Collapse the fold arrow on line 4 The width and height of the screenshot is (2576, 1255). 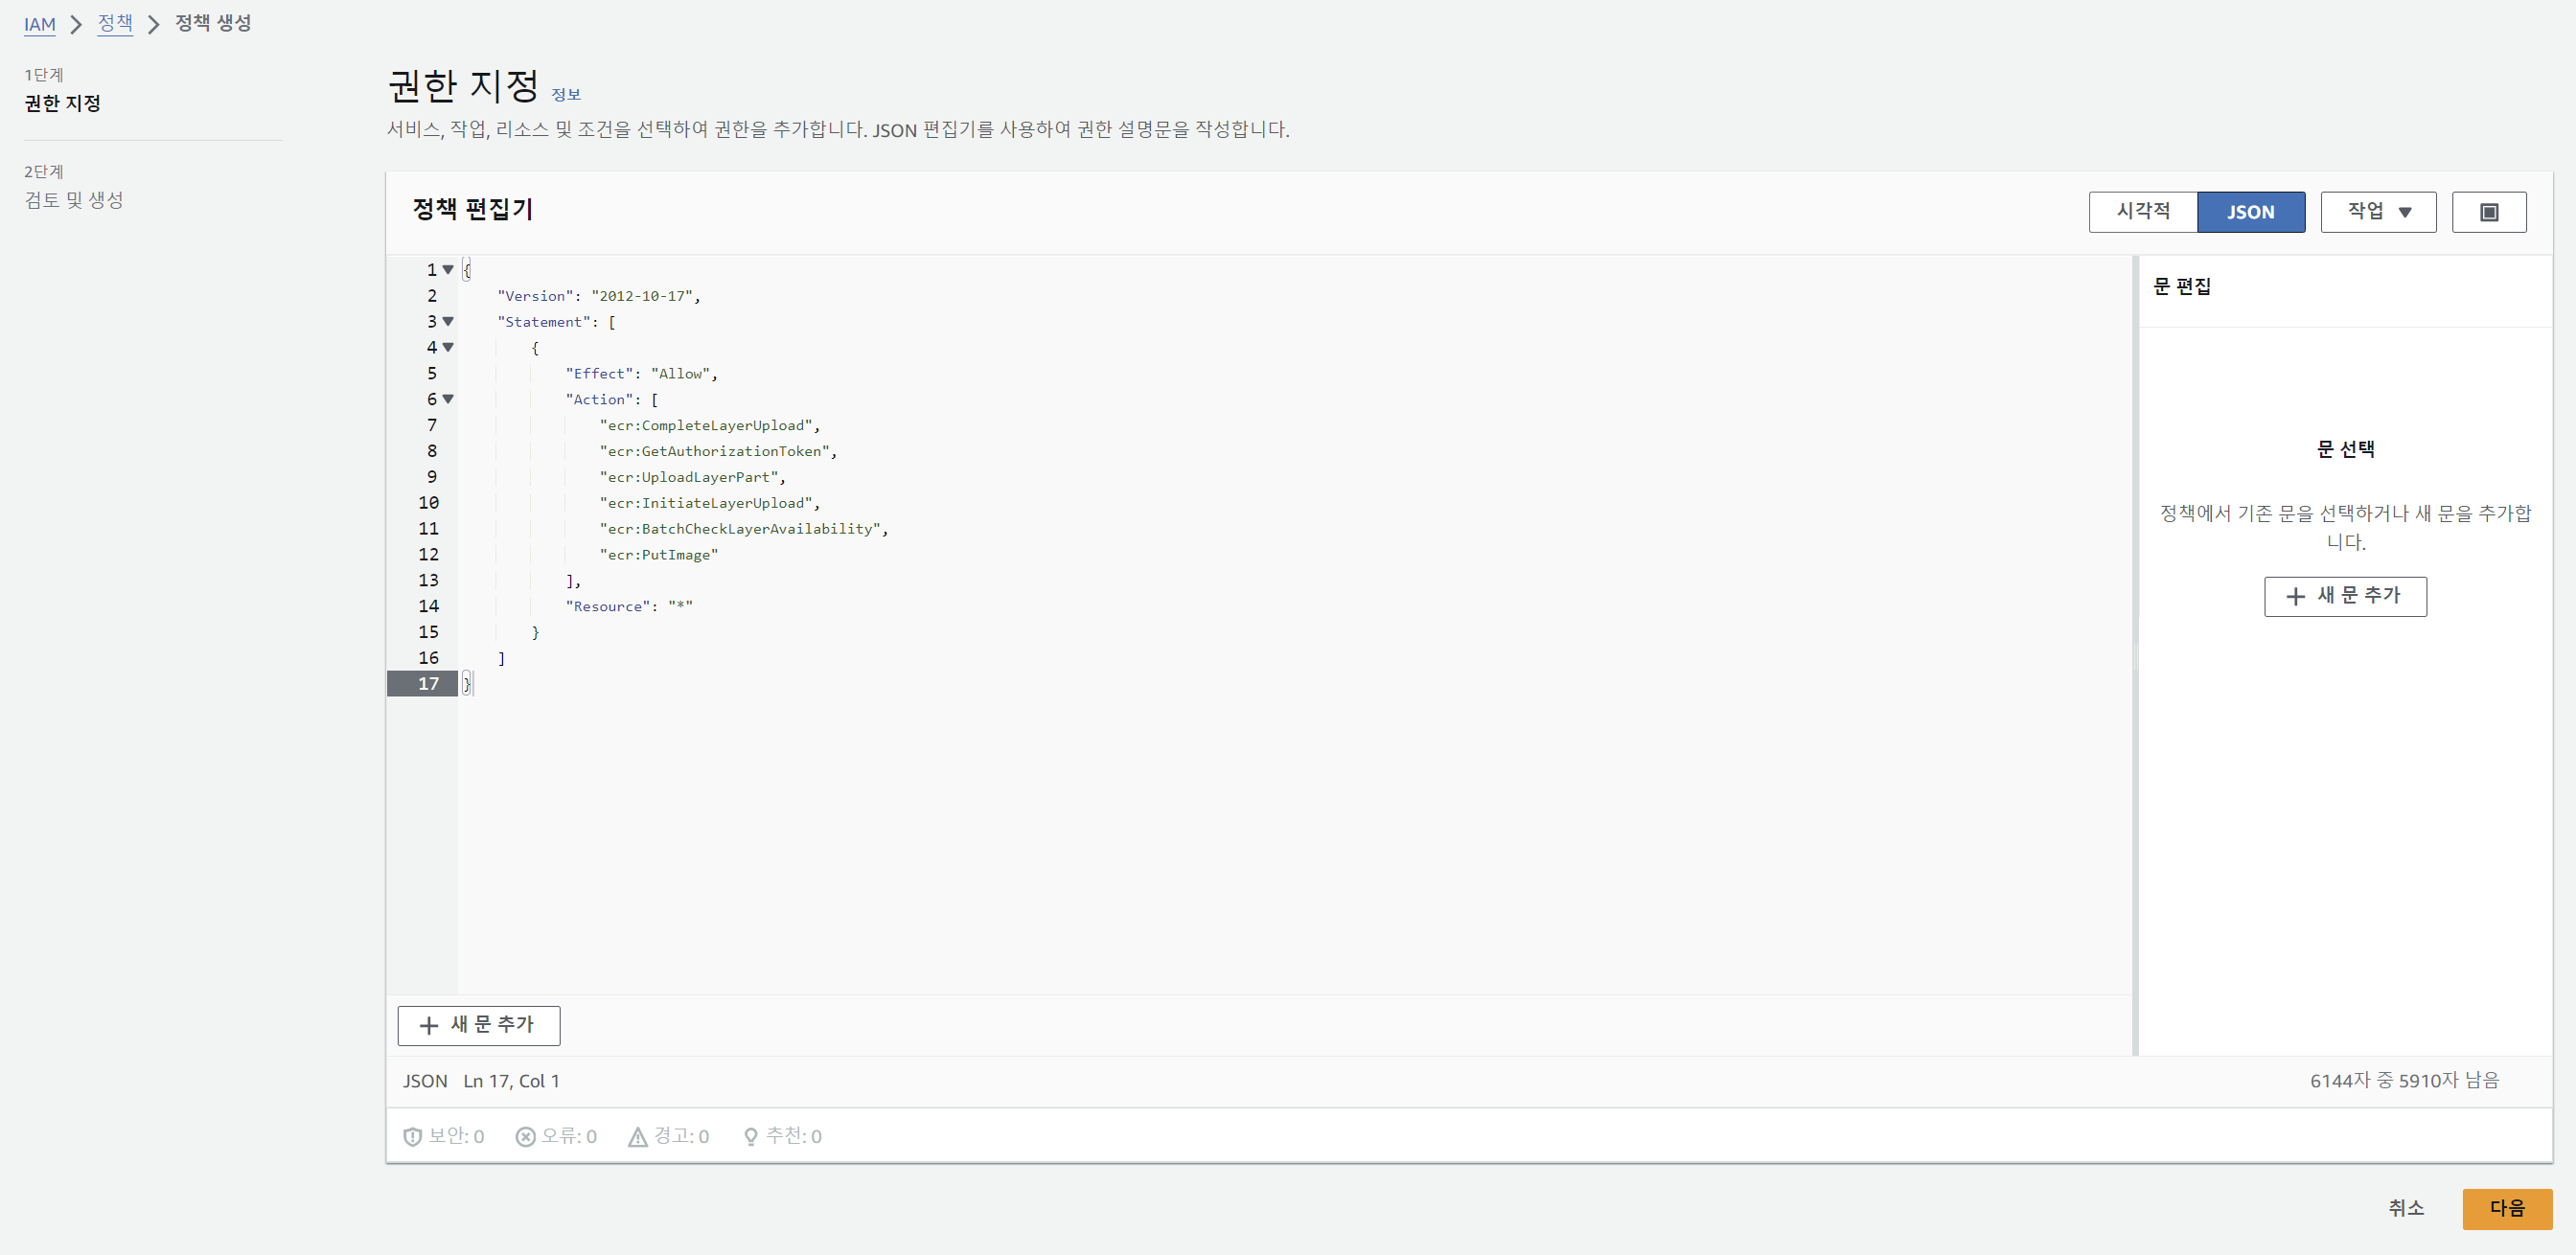448,348
